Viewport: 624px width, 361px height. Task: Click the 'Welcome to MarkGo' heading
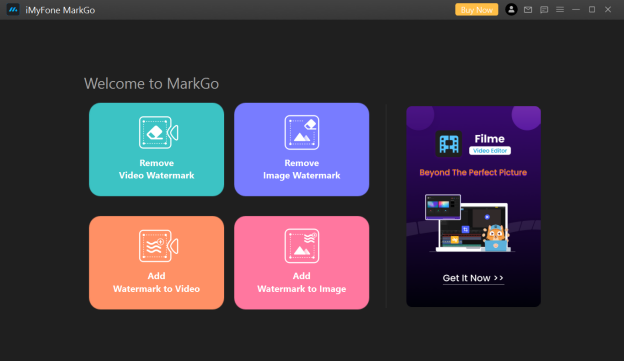(x=151, y=84)
